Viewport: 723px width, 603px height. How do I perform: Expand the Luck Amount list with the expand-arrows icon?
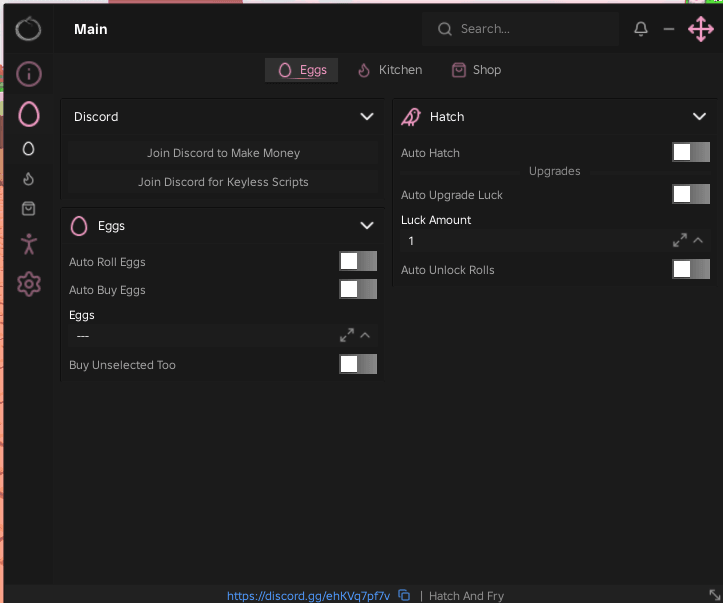click(x=680, y=240)
